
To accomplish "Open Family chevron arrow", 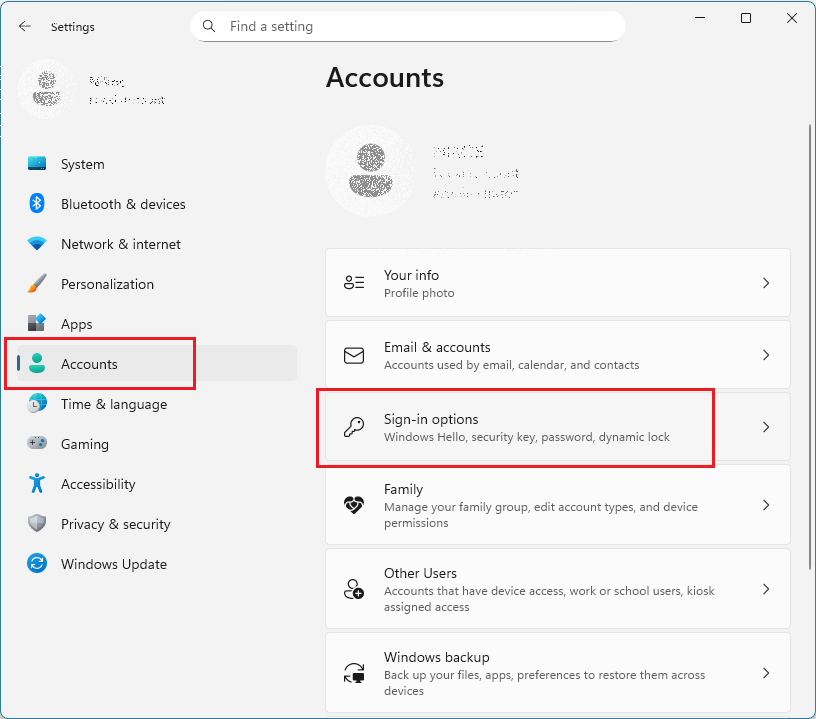I will tap(766, 505).
